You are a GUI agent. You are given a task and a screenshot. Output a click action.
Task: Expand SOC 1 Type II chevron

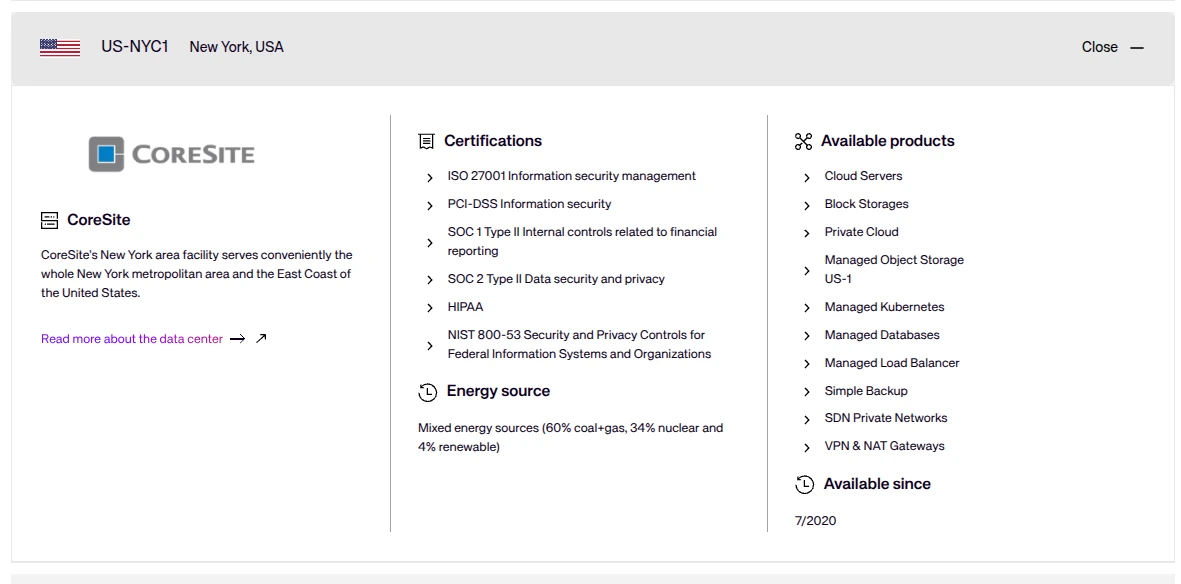coord(430,243)
